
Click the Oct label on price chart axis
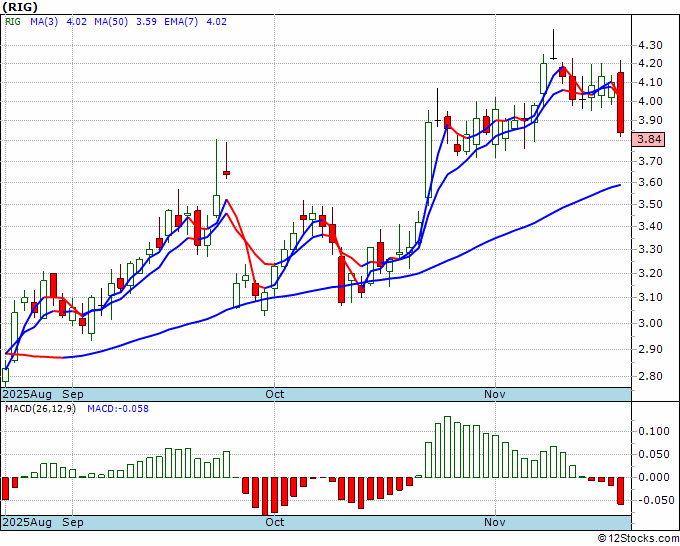pos(275,395)
